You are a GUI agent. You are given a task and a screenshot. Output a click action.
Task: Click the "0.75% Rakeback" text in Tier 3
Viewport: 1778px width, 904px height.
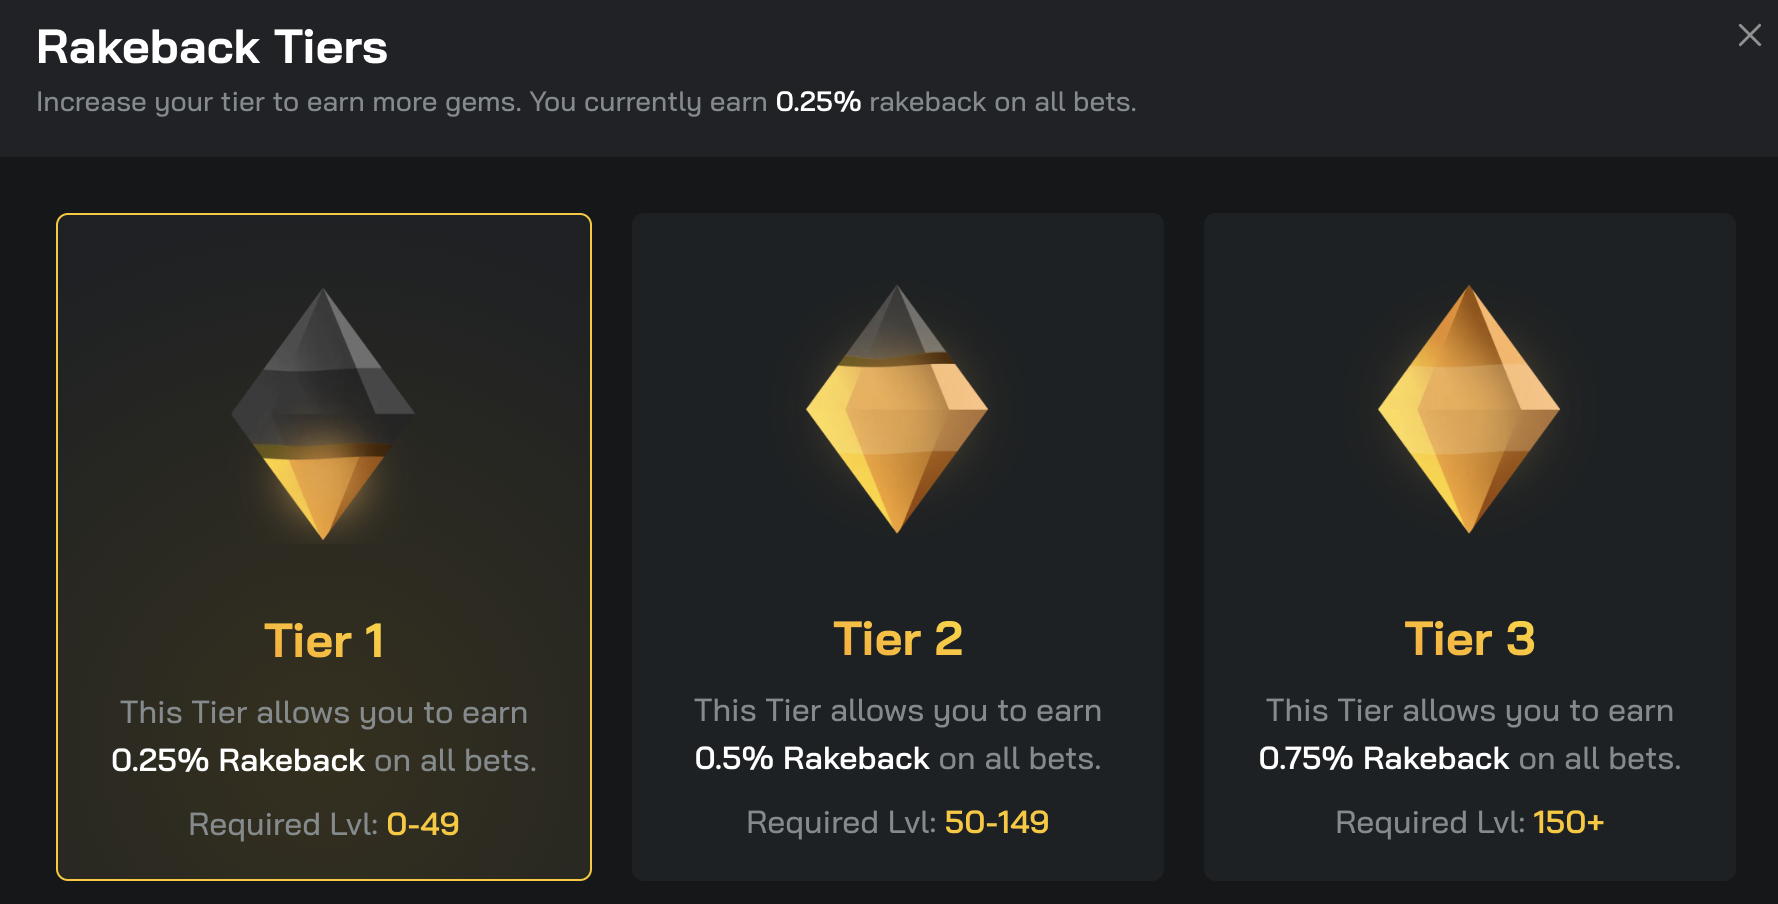pos(1383,759)
